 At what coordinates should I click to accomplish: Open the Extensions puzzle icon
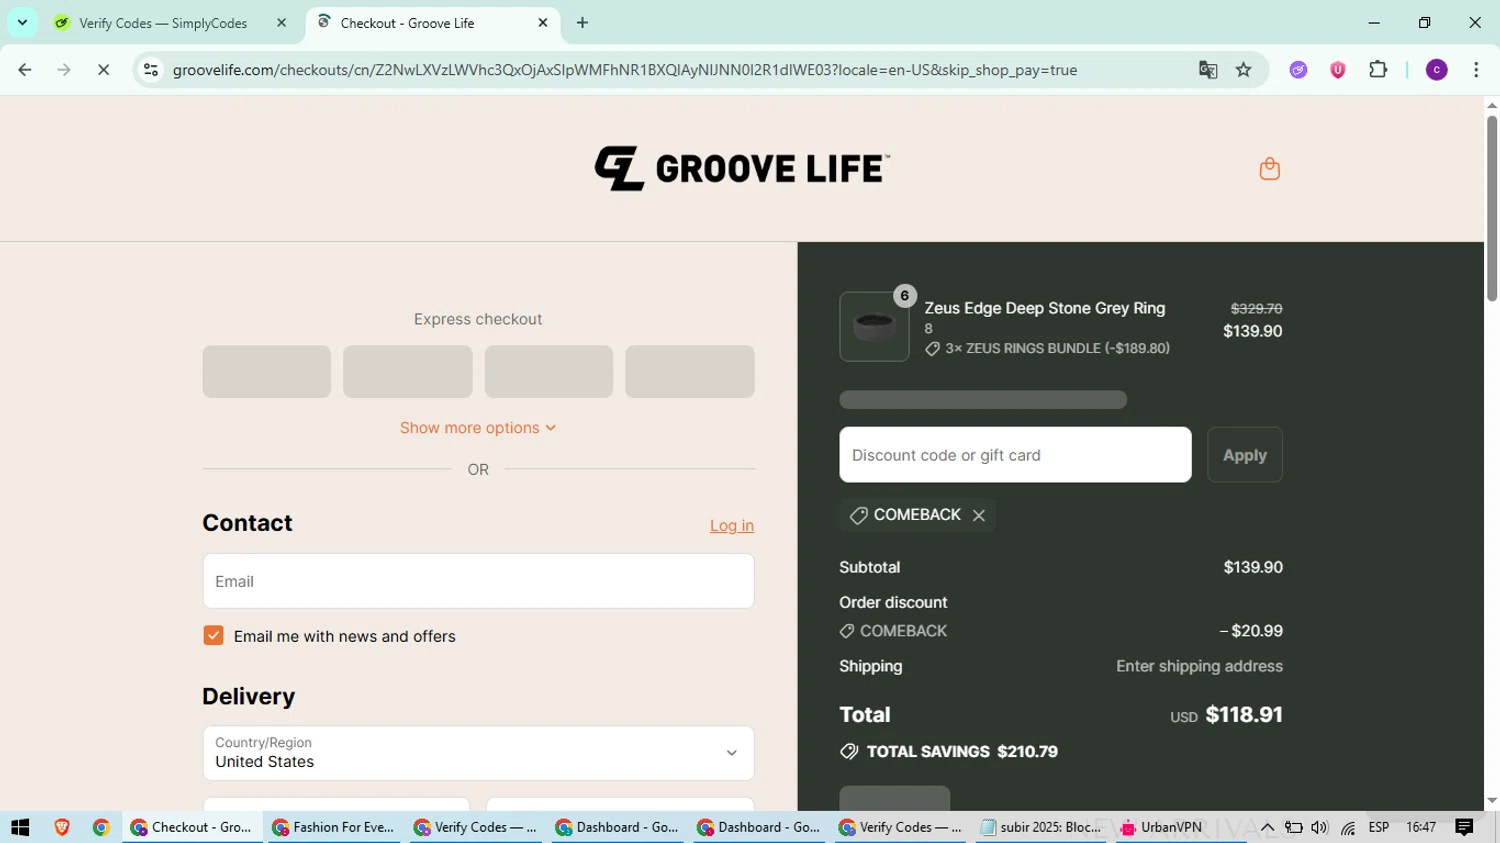click(x=1378, y=70)
